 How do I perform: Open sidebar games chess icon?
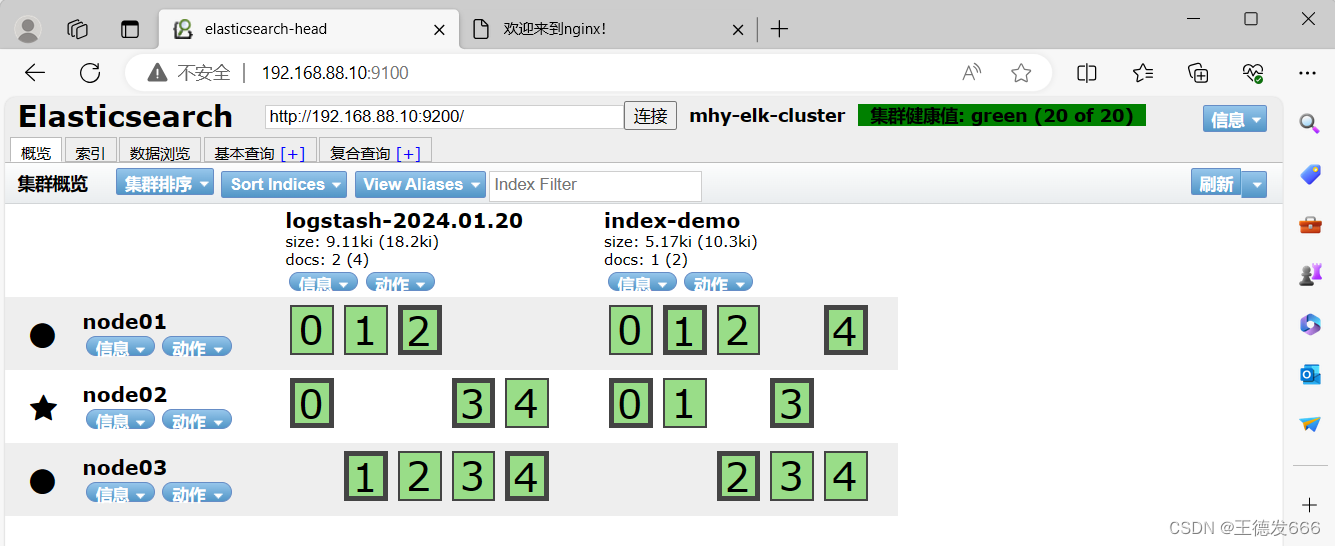pos(1310,274)
